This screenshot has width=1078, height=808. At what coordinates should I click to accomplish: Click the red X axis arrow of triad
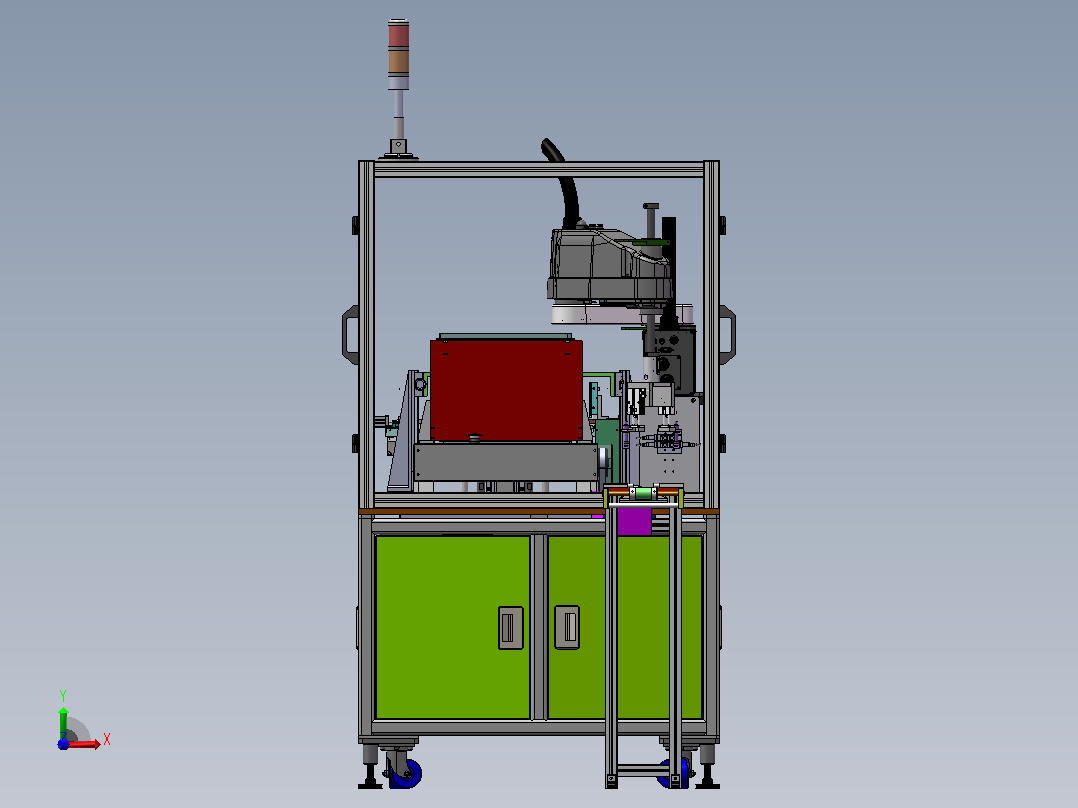[86, 744]
